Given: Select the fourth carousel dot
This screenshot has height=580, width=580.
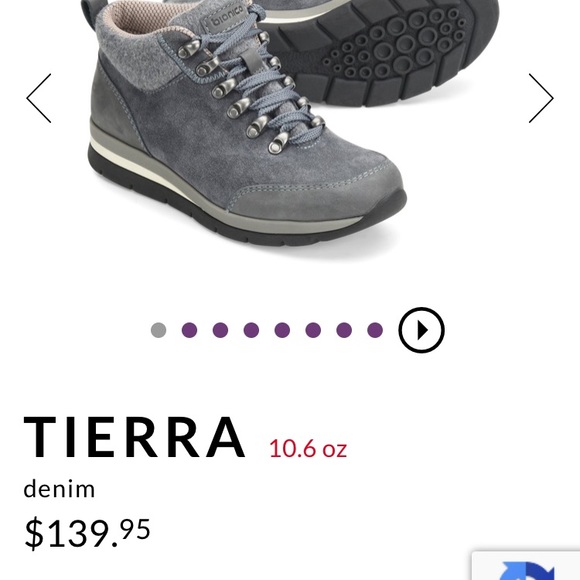Looking at the screenshot, I should pos(251,330).
